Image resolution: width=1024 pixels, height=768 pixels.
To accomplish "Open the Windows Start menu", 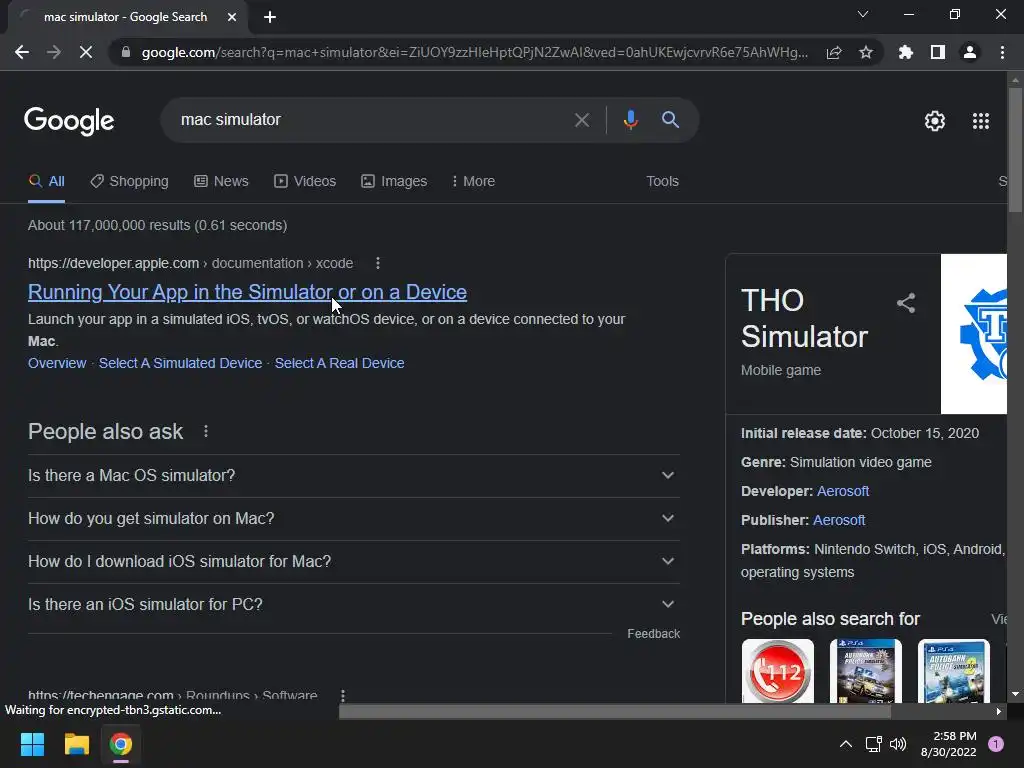I will point(32,744).
